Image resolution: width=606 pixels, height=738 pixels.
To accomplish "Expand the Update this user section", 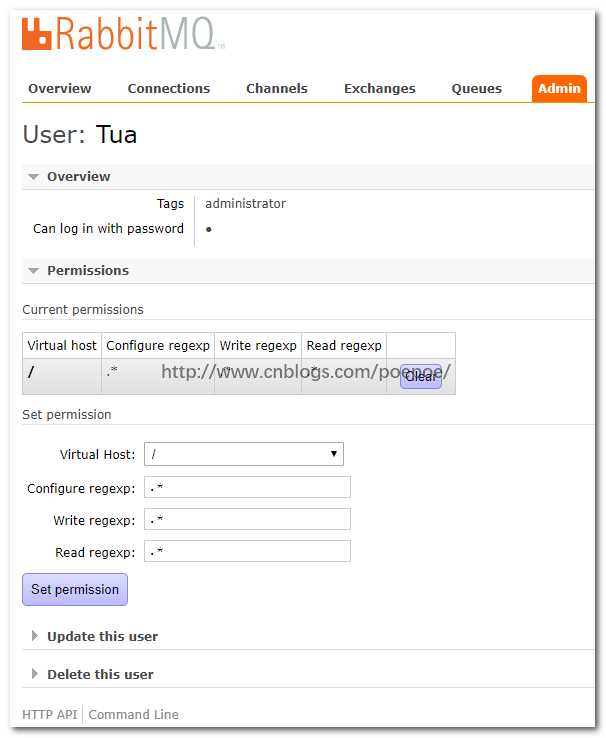I will coord(95,636).
